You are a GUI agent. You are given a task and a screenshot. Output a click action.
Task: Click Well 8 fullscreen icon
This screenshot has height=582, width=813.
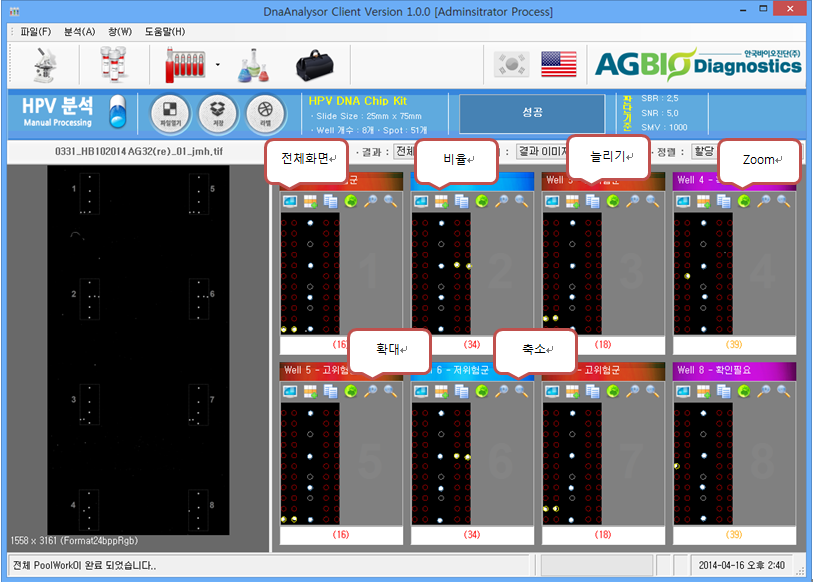pyautogui.click(x=684, y=391)
